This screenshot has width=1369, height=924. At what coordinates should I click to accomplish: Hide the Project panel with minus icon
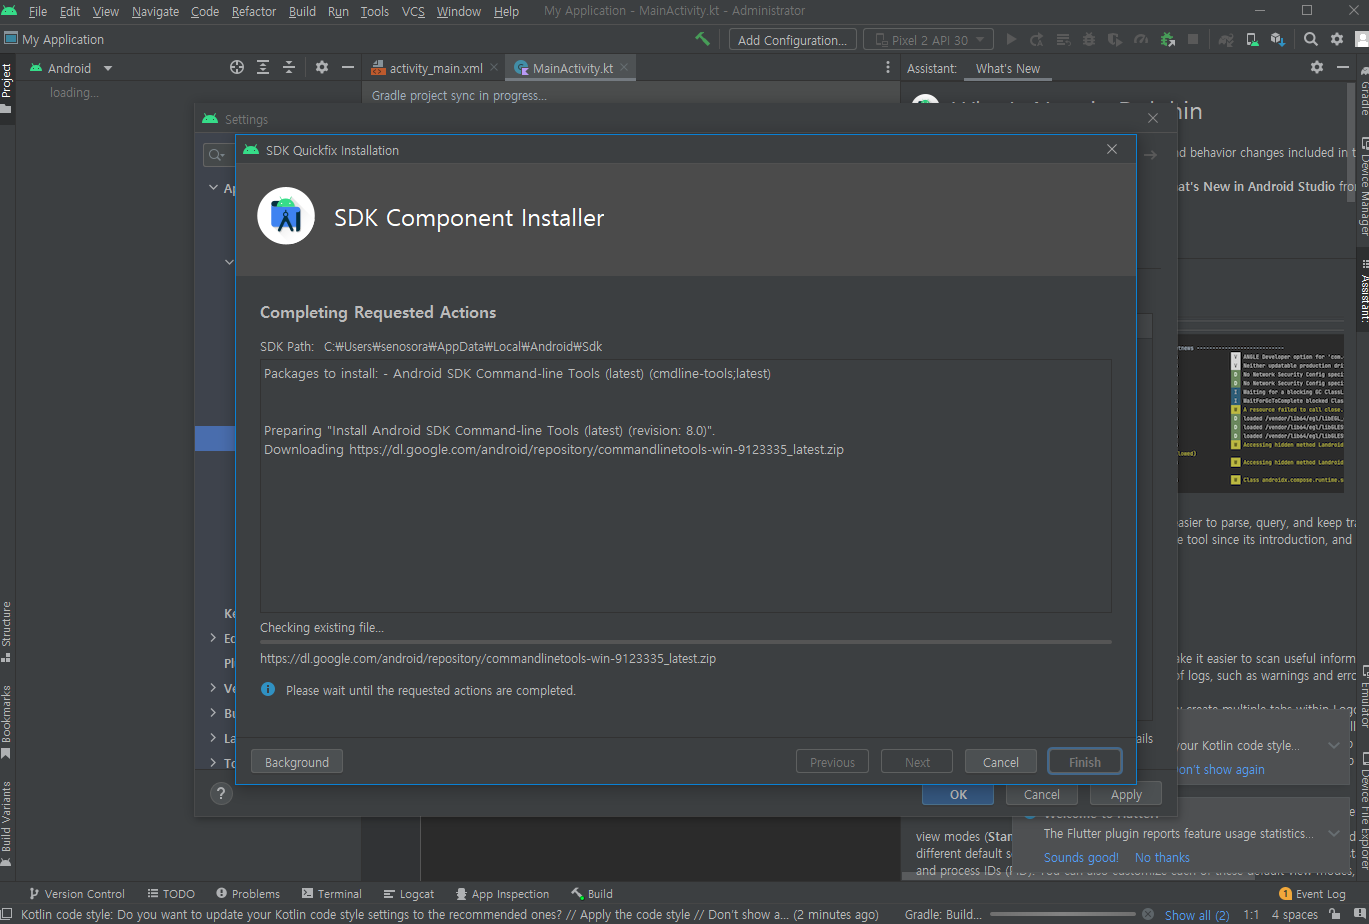(348, 67)
